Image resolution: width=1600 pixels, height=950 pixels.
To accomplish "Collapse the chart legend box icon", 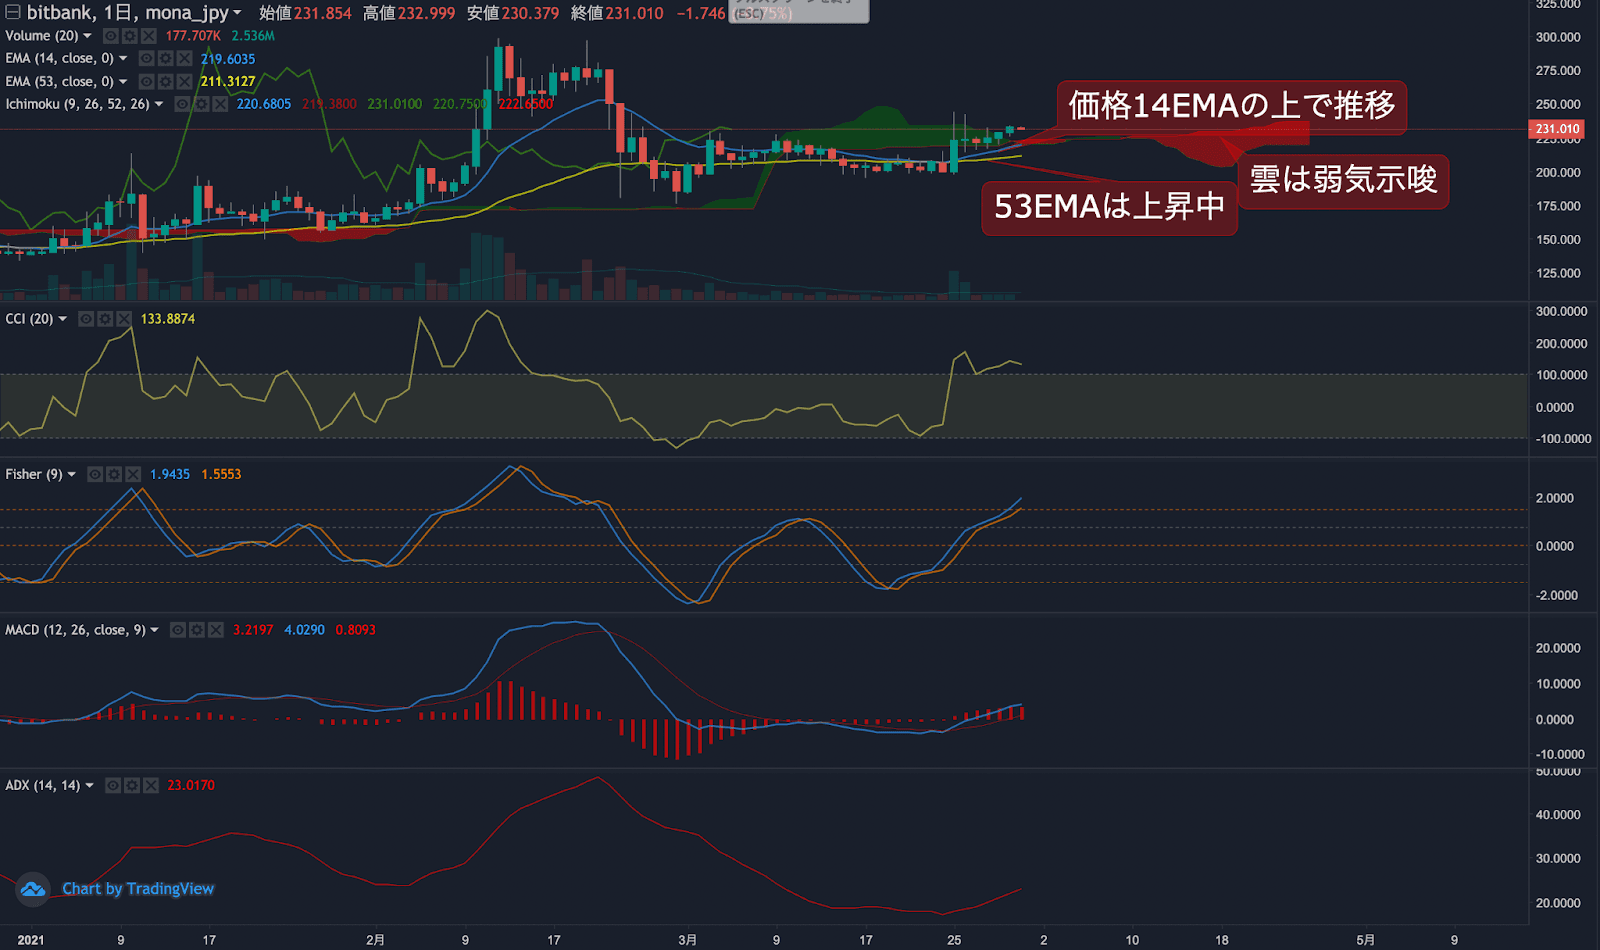I will pyautogui.click(x=13, y=13).
